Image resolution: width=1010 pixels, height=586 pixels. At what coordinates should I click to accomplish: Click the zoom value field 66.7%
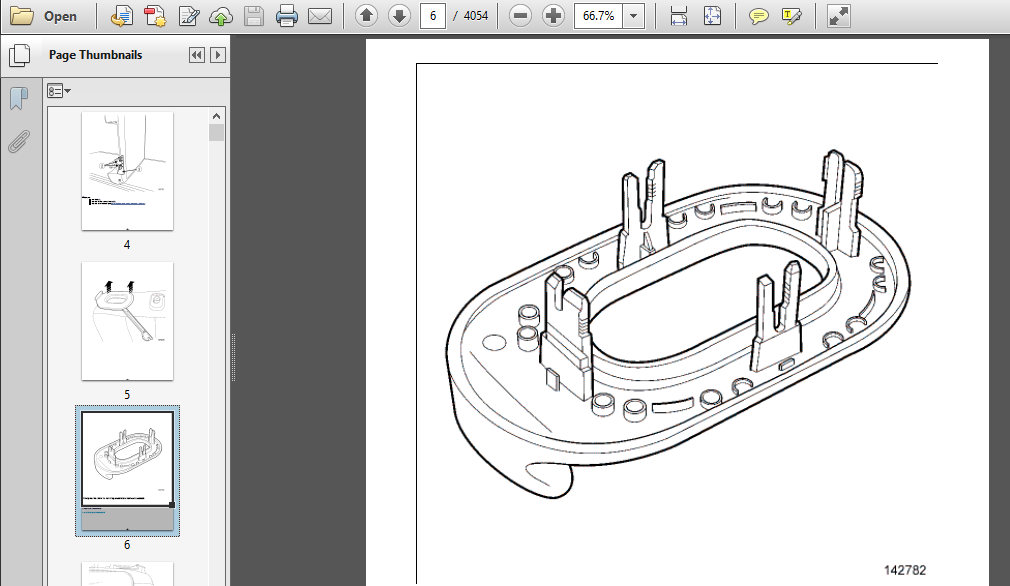tap(598, 15)
